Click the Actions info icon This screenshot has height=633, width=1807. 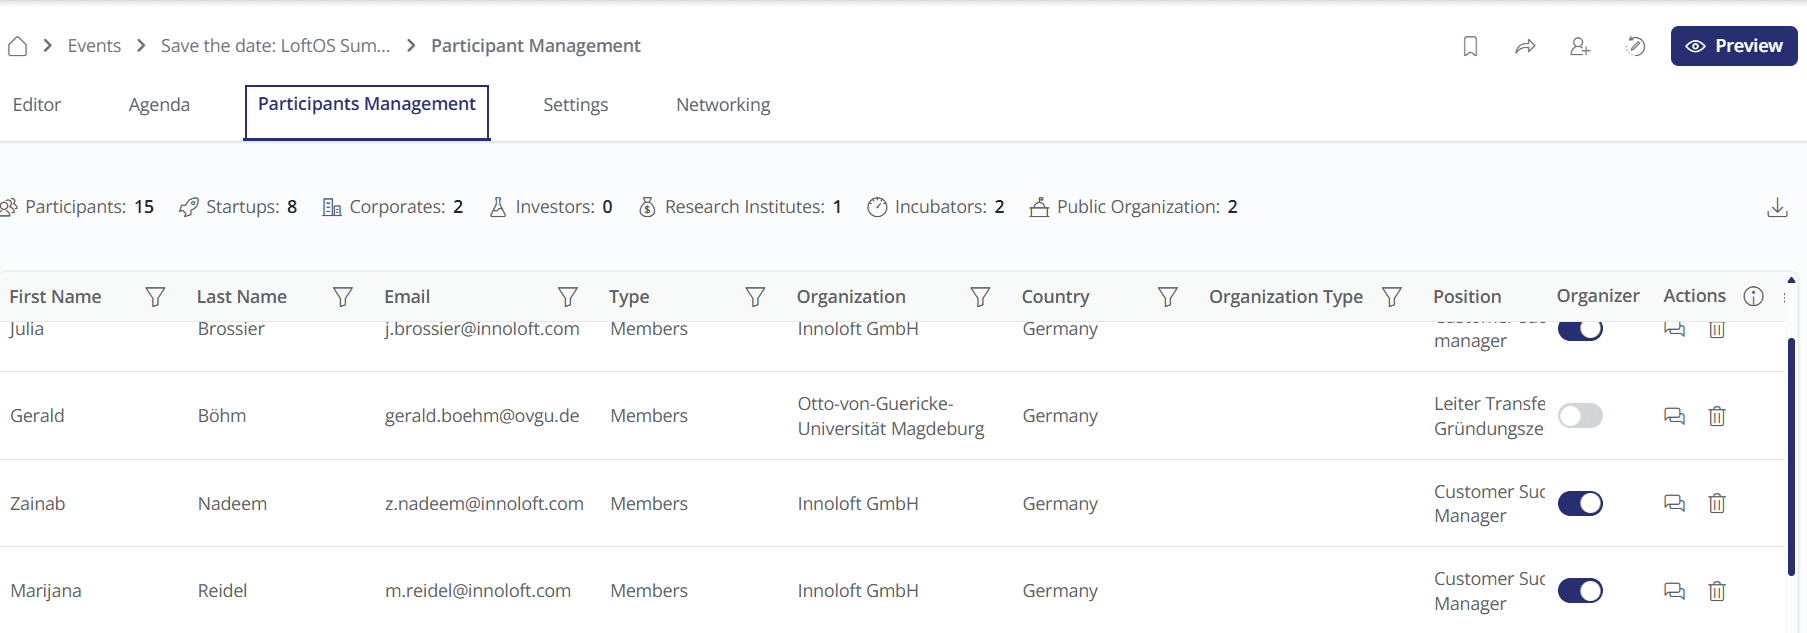pos(1753,296)
